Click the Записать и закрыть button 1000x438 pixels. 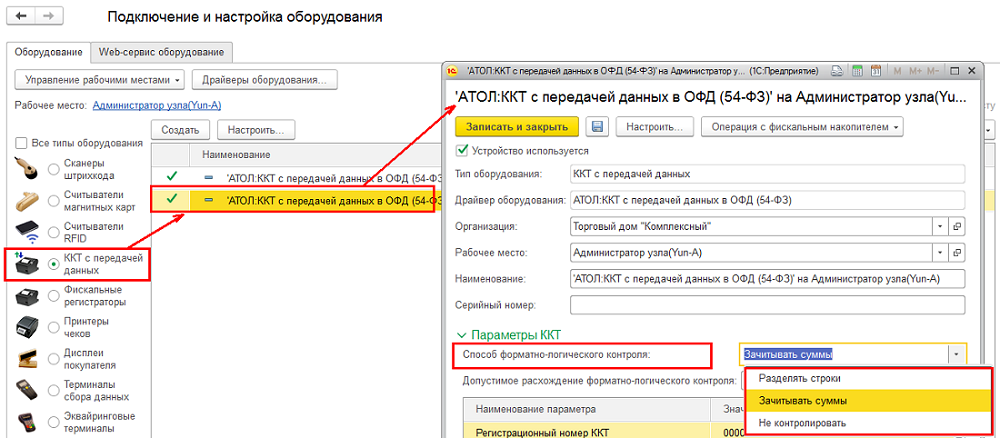(x=517, y=127)
